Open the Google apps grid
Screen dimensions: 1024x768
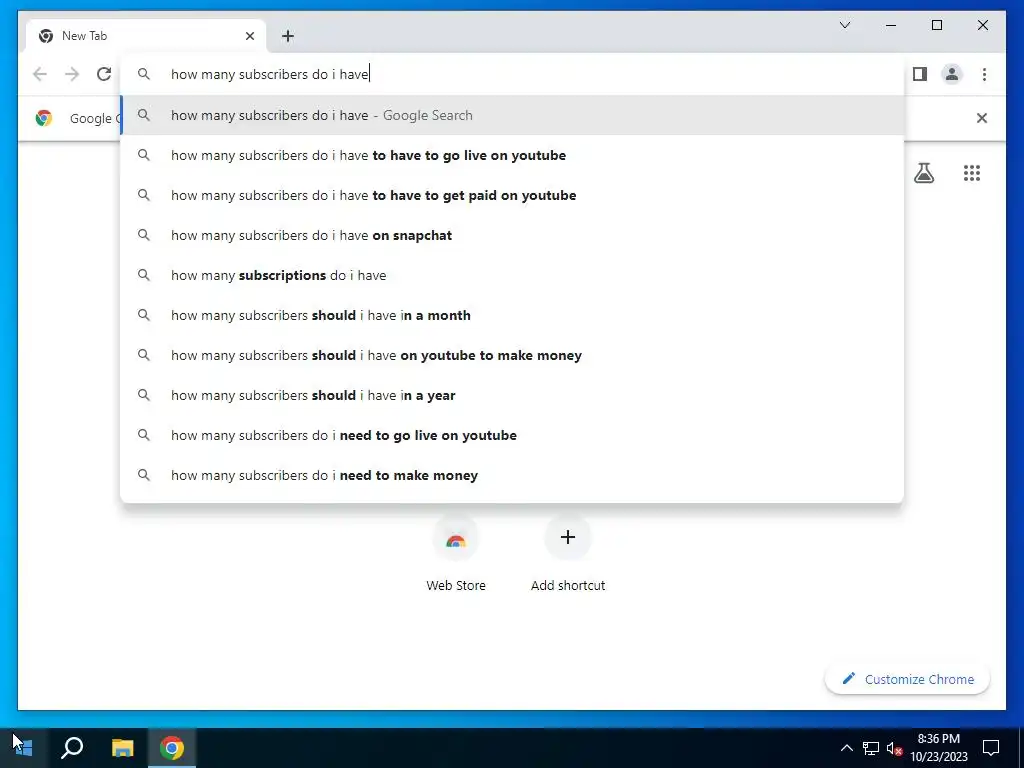(x=972, y=173)
